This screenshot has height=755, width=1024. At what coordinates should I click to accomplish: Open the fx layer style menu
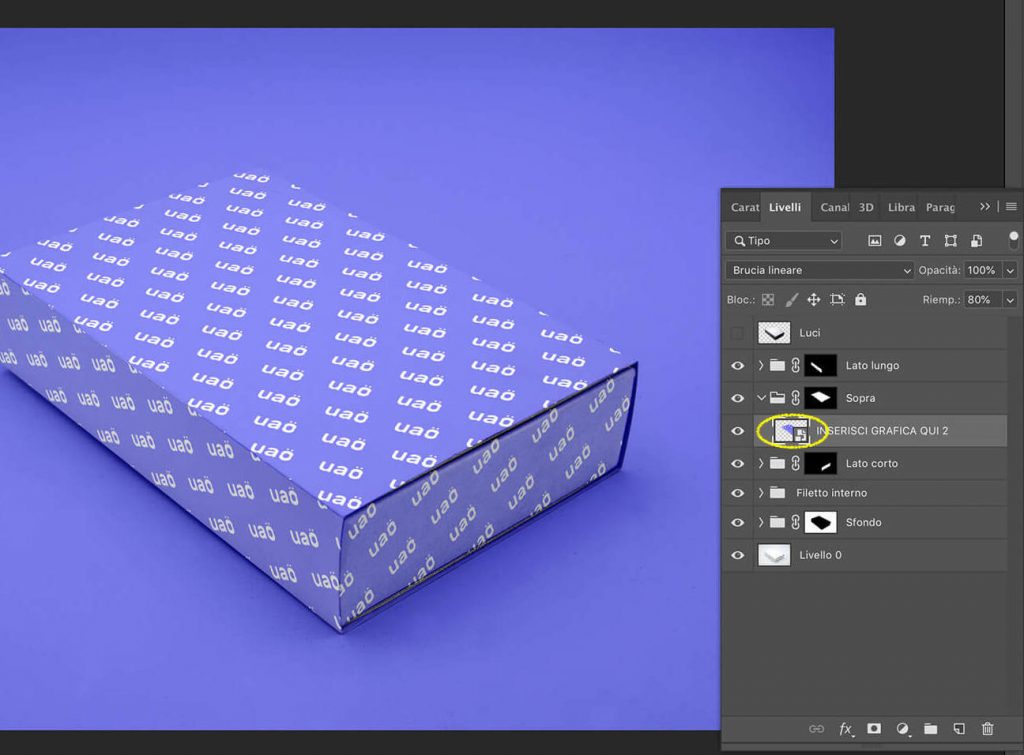point(846,729)
